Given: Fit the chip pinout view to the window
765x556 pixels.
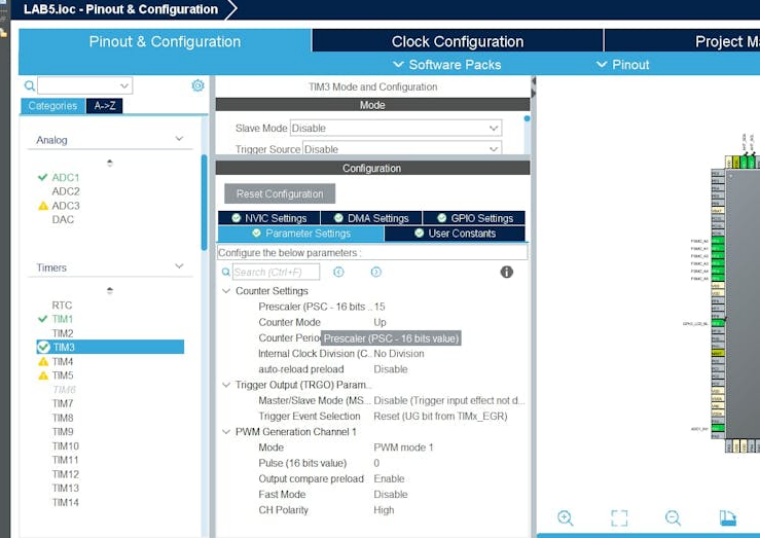Looking at the screenshot, I should point(619,518).
